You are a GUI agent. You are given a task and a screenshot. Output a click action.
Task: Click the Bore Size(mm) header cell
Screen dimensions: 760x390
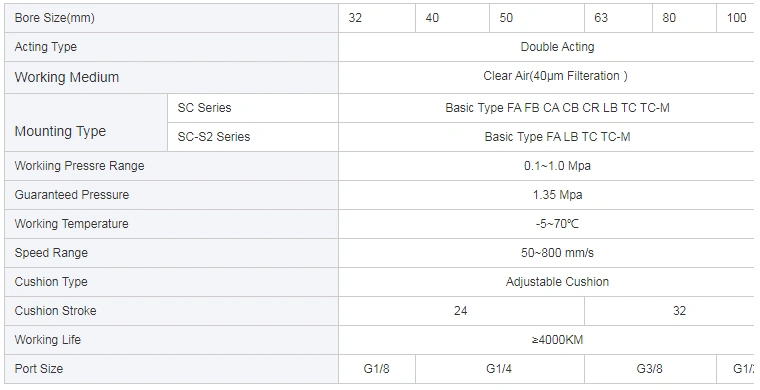click(x=172, y=18)
